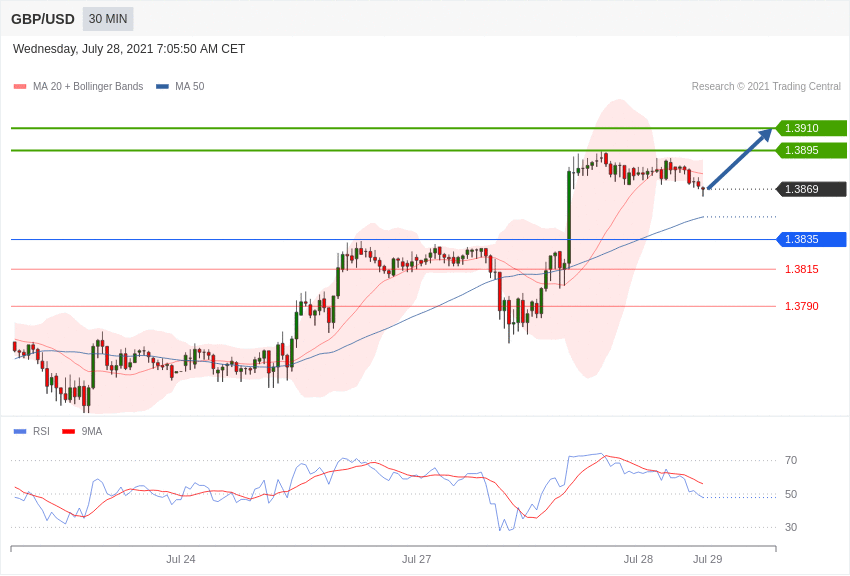850x576 pixels.
Task: Click the date Wednesday, July 28, 2021 line
Action: tap(129, 49)
